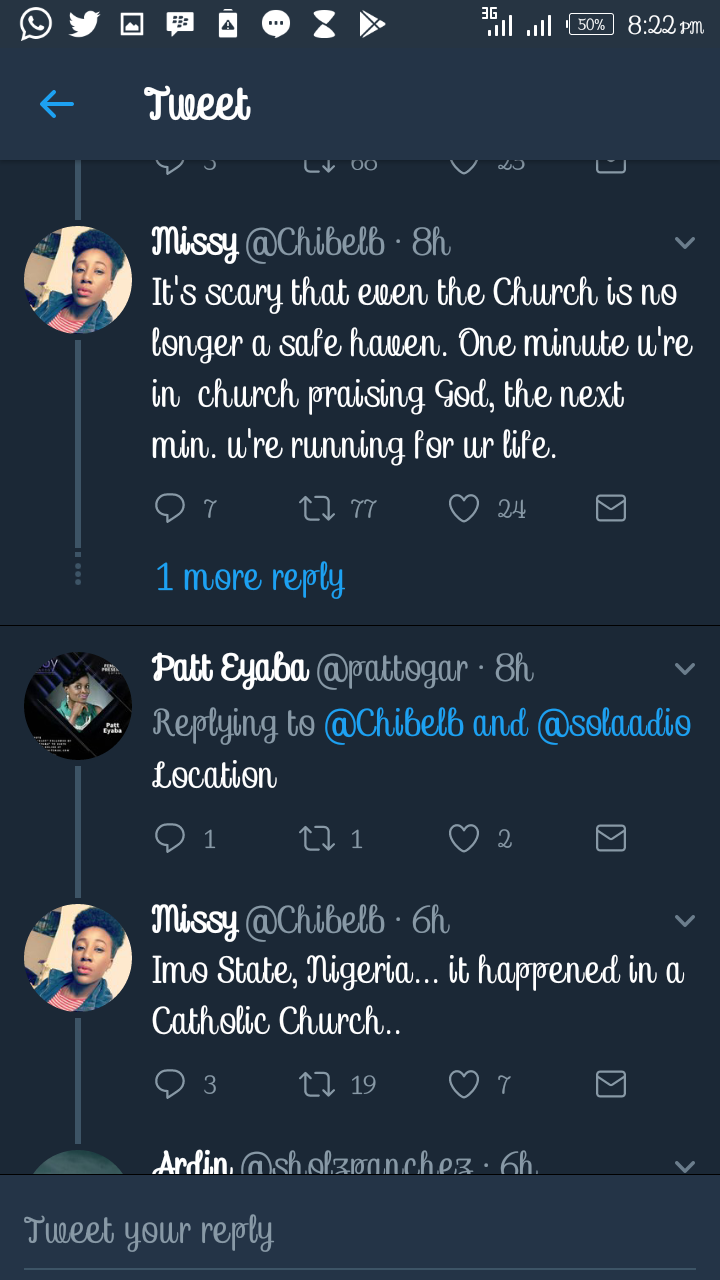The width and height of the screenshot is (720, 1280).
Task: Show '1 more reply' in thread
Action: tap(250, 578)
